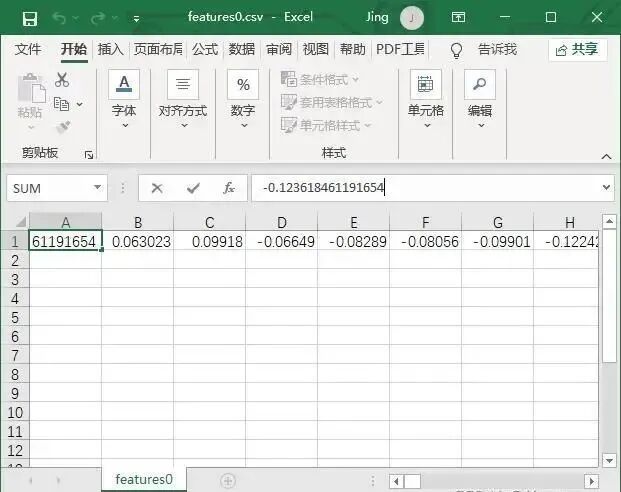Switch to the 插入 tab
This screenshot has width=621, height=492.
(110, 50)
